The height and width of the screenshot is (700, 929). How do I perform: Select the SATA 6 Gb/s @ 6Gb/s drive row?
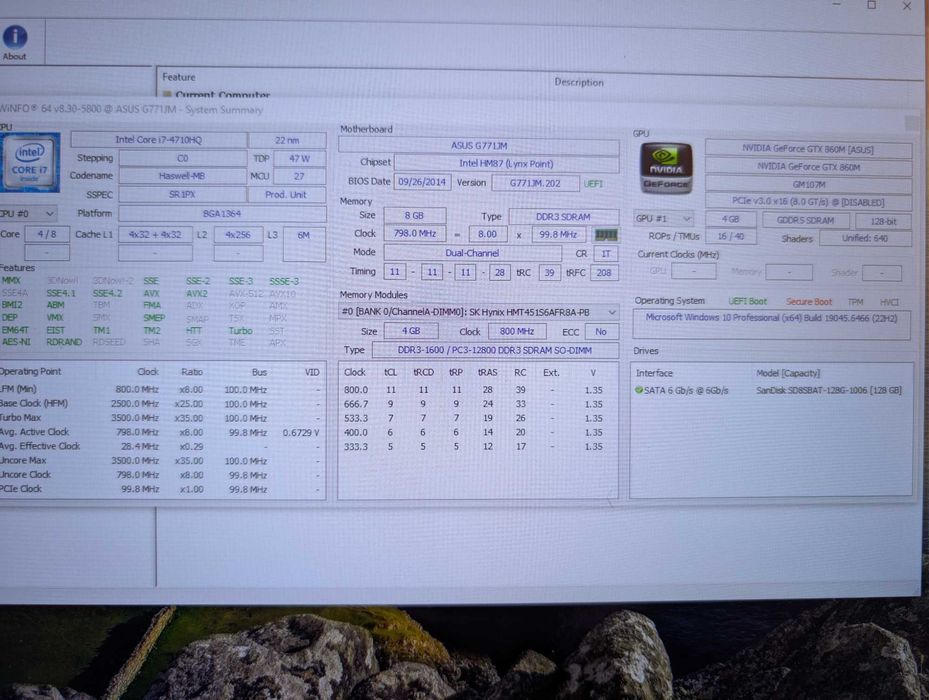770,390
